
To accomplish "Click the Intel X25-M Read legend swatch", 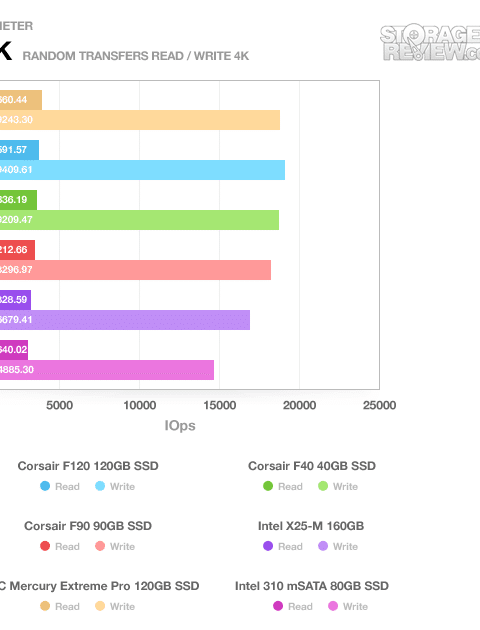I will coord(268,546).
